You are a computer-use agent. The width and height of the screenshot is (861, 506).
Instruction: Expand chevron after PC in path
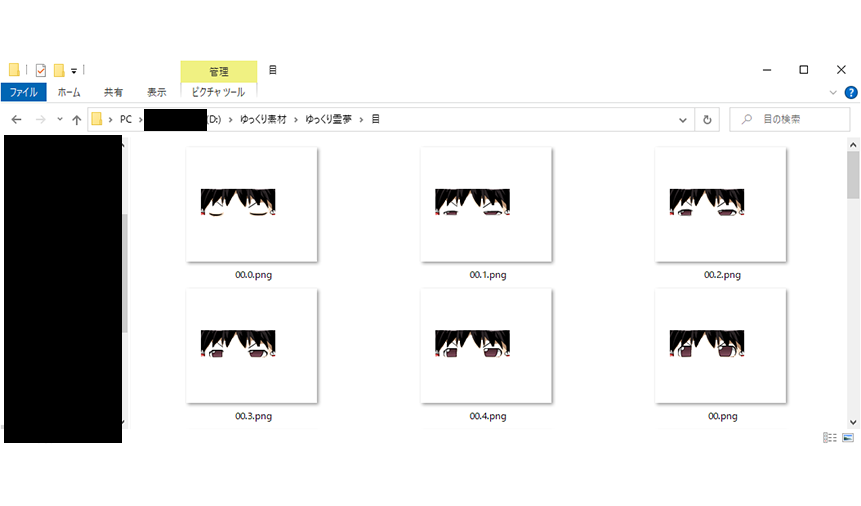[x=141, y=120]
